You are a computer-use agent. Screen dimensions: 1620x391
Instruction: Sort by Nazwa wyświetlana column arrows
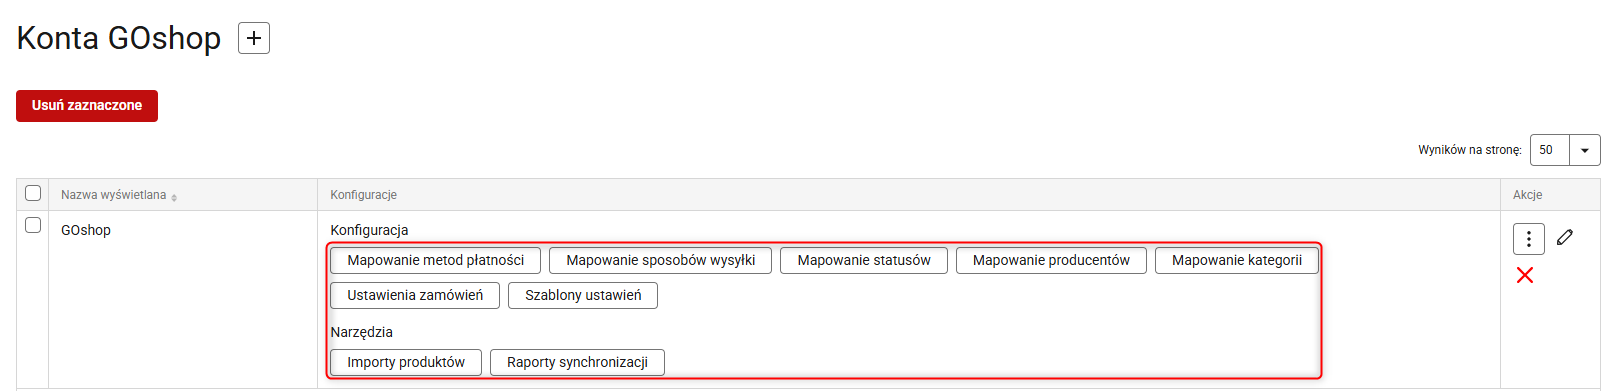(x=174, y=198)
